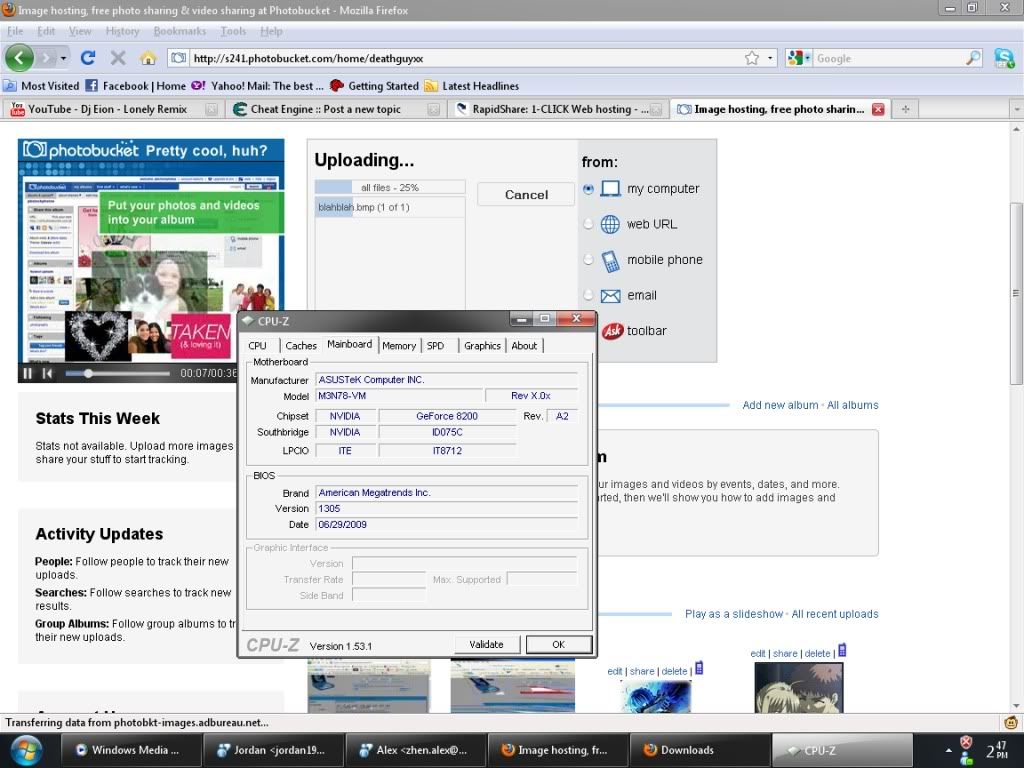This screenshot has width=1024, height=768.
Task: Click the Validate button in CPU-Z
Action: tap(487, 644)
